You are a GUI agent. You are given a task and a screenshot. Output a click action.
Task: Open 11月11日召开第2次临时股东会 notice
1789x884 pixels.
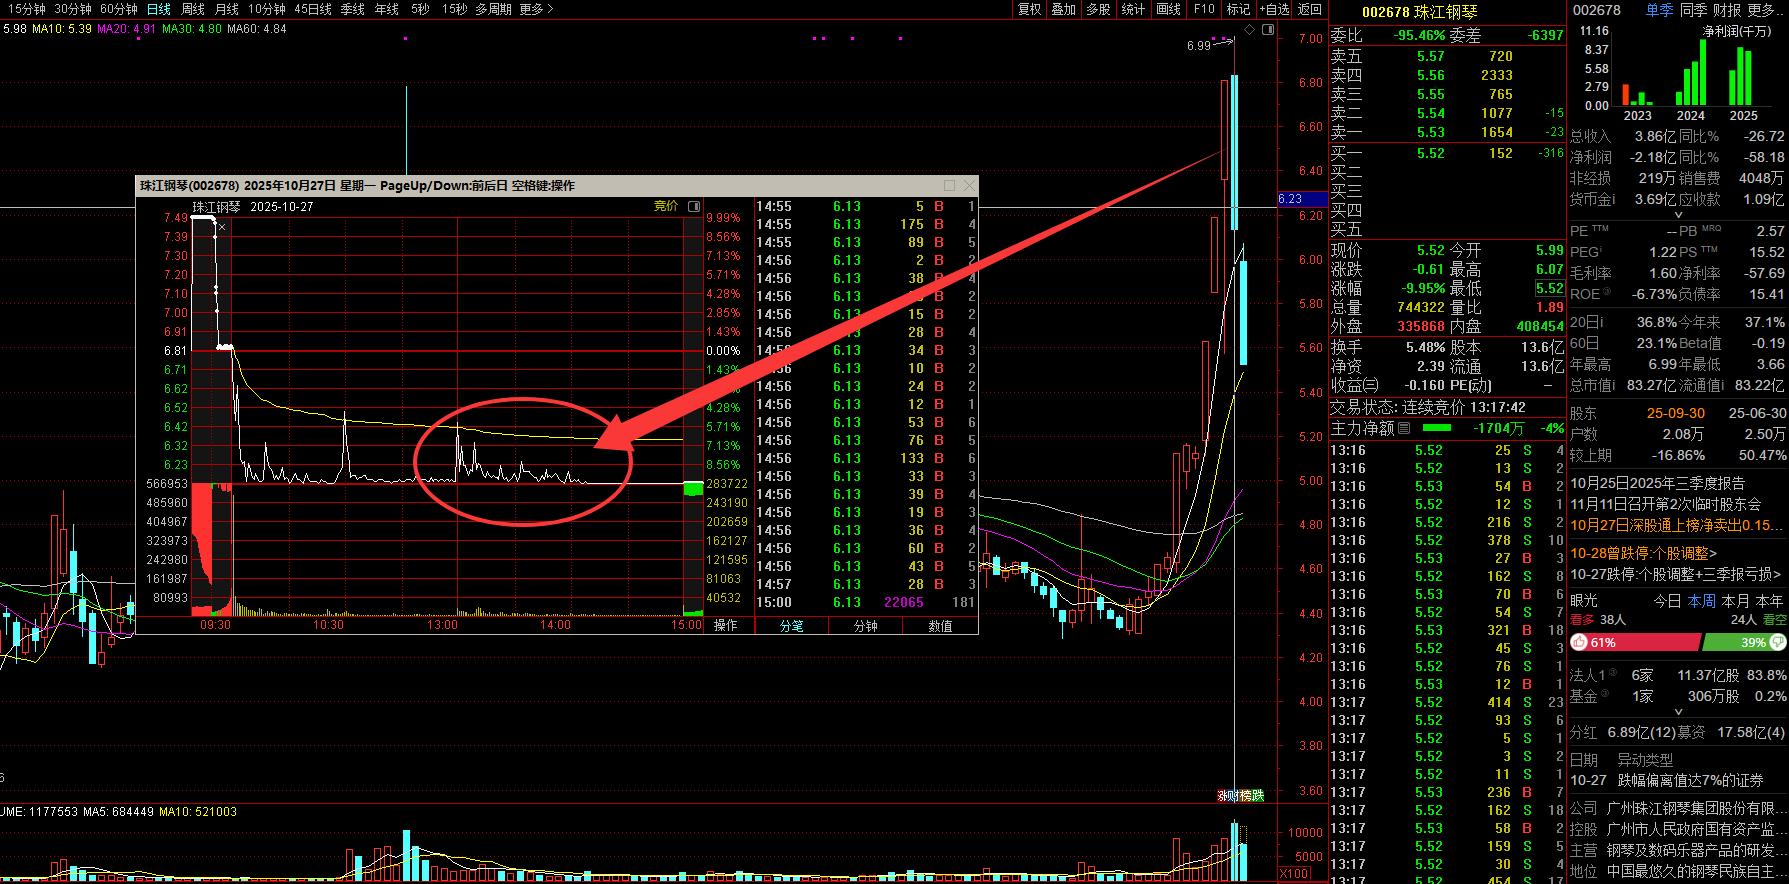click(x=1665, y=504)
